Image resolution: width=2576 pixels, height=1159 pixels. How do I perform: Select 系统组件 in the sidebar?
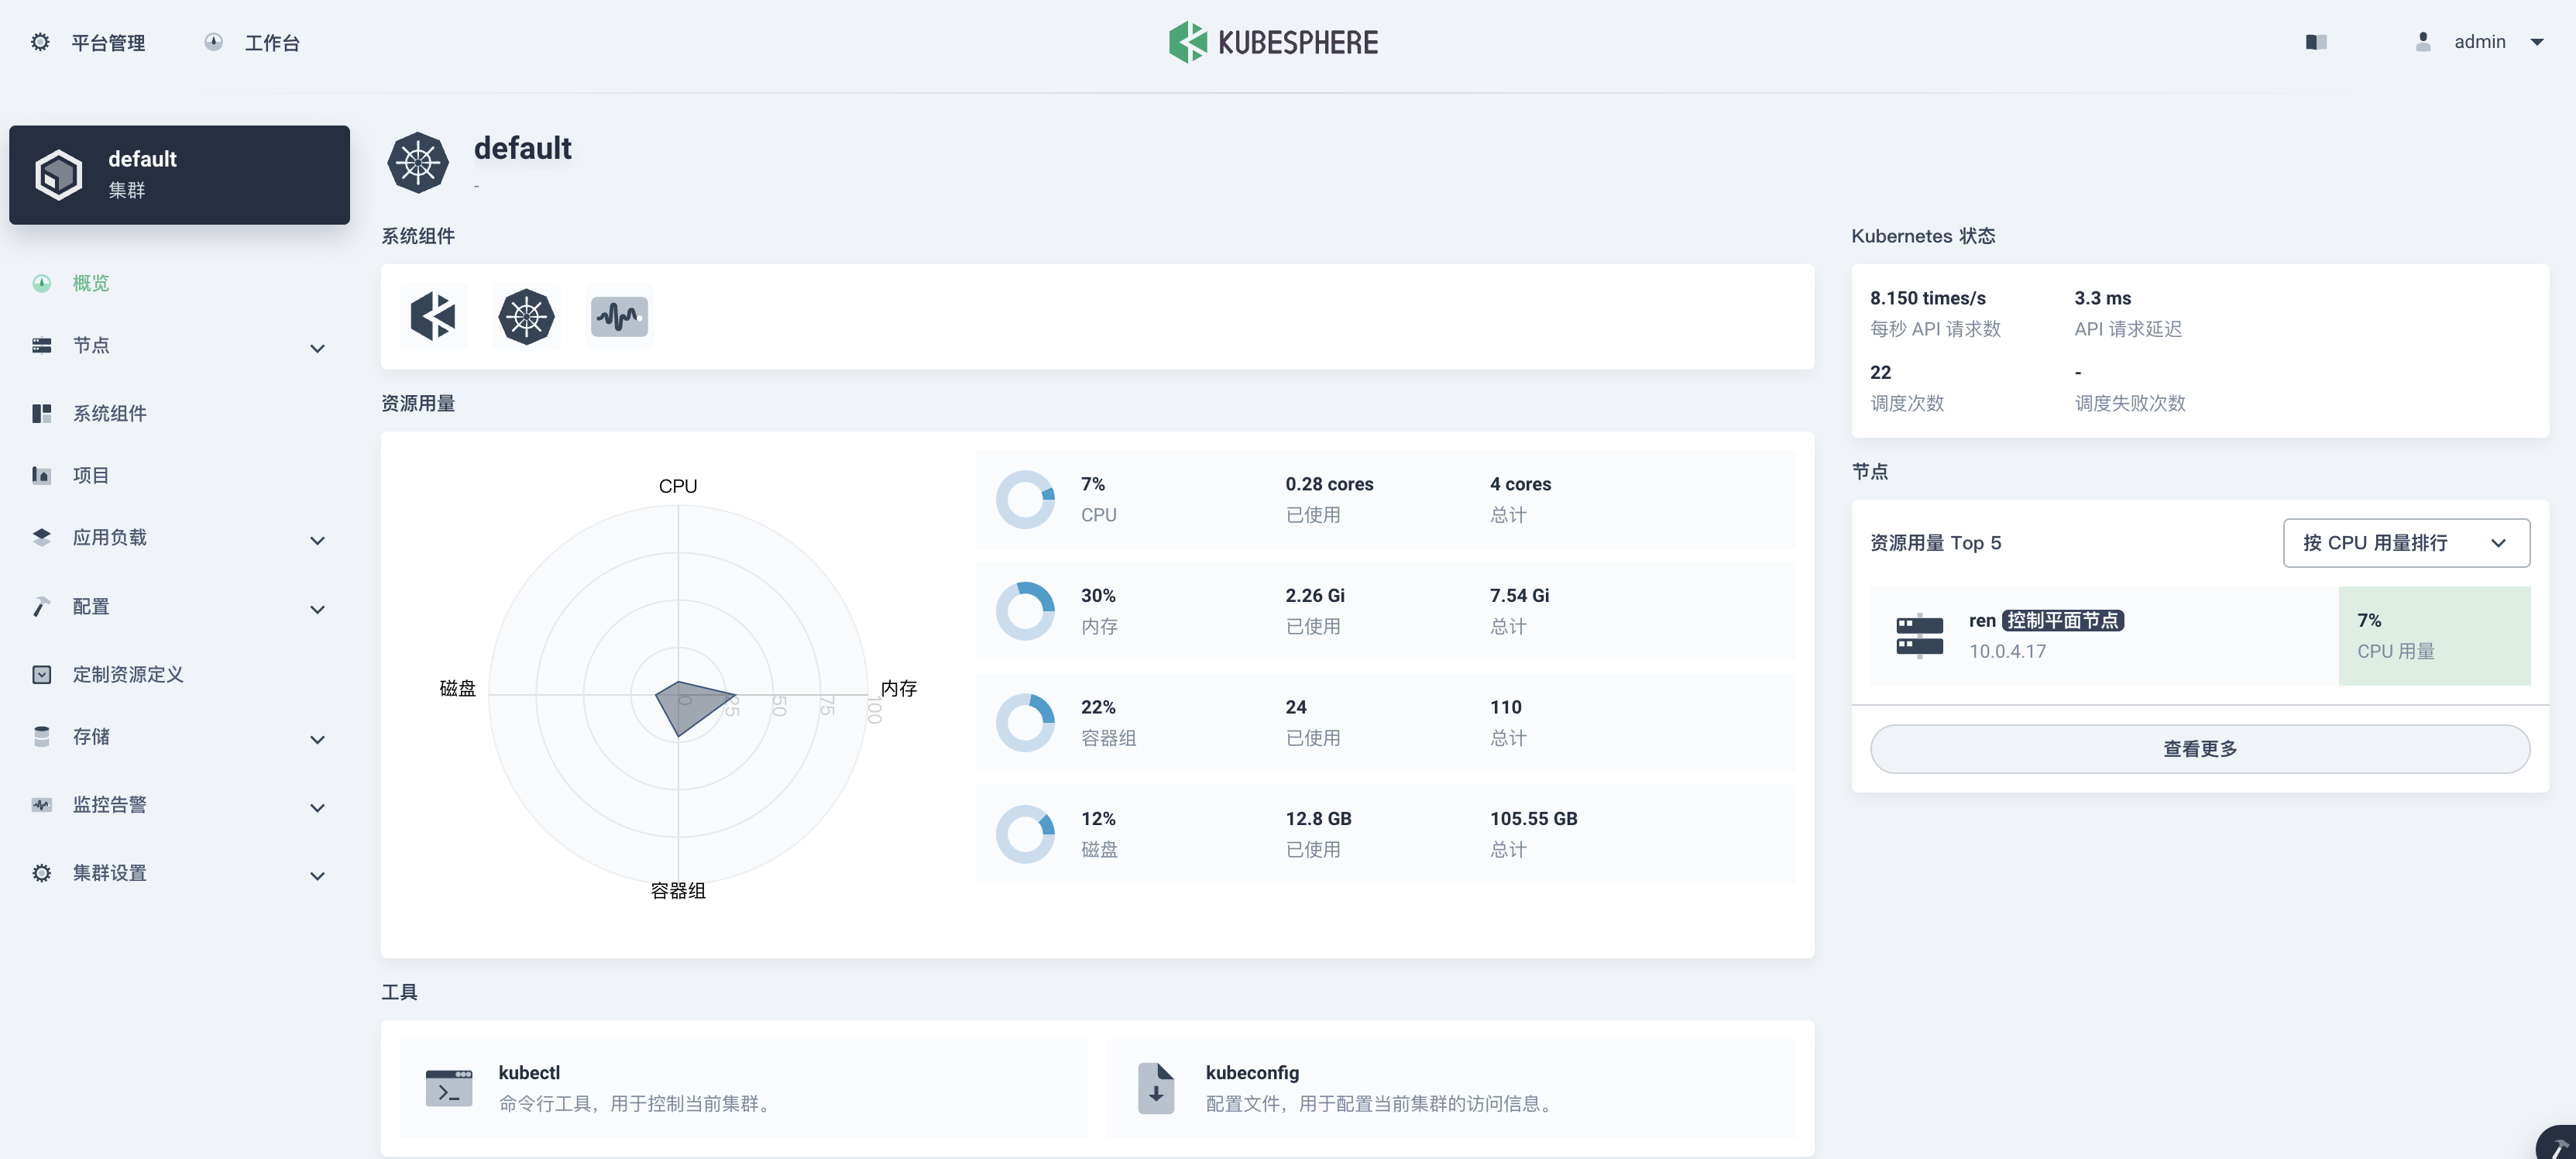tap(110, 413)
